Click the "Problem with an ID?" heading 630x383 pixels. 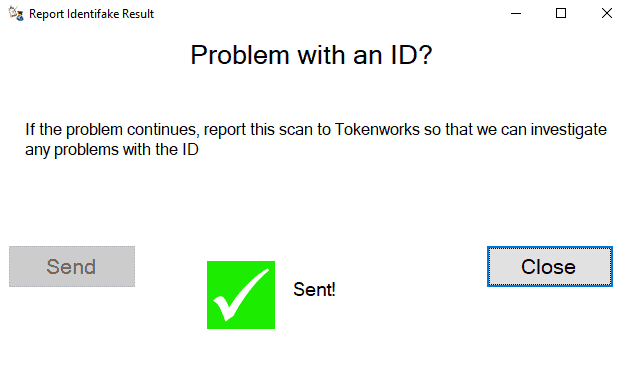(x=311, y=55)
